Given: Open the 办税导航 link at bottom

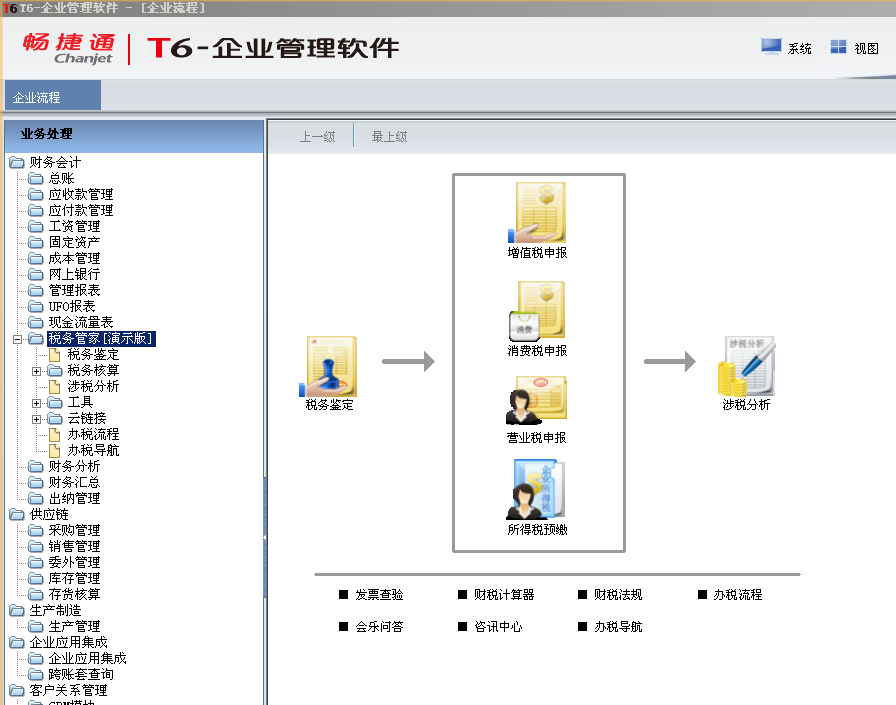Looking at the screenshot, I should click(618, 627).
